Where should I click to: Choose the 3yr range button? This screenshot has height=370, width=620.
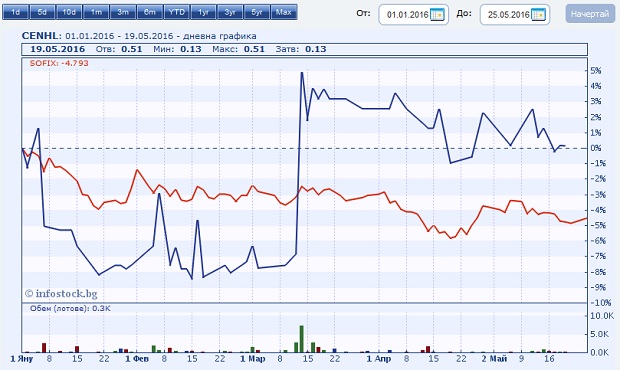pos(230,12)
